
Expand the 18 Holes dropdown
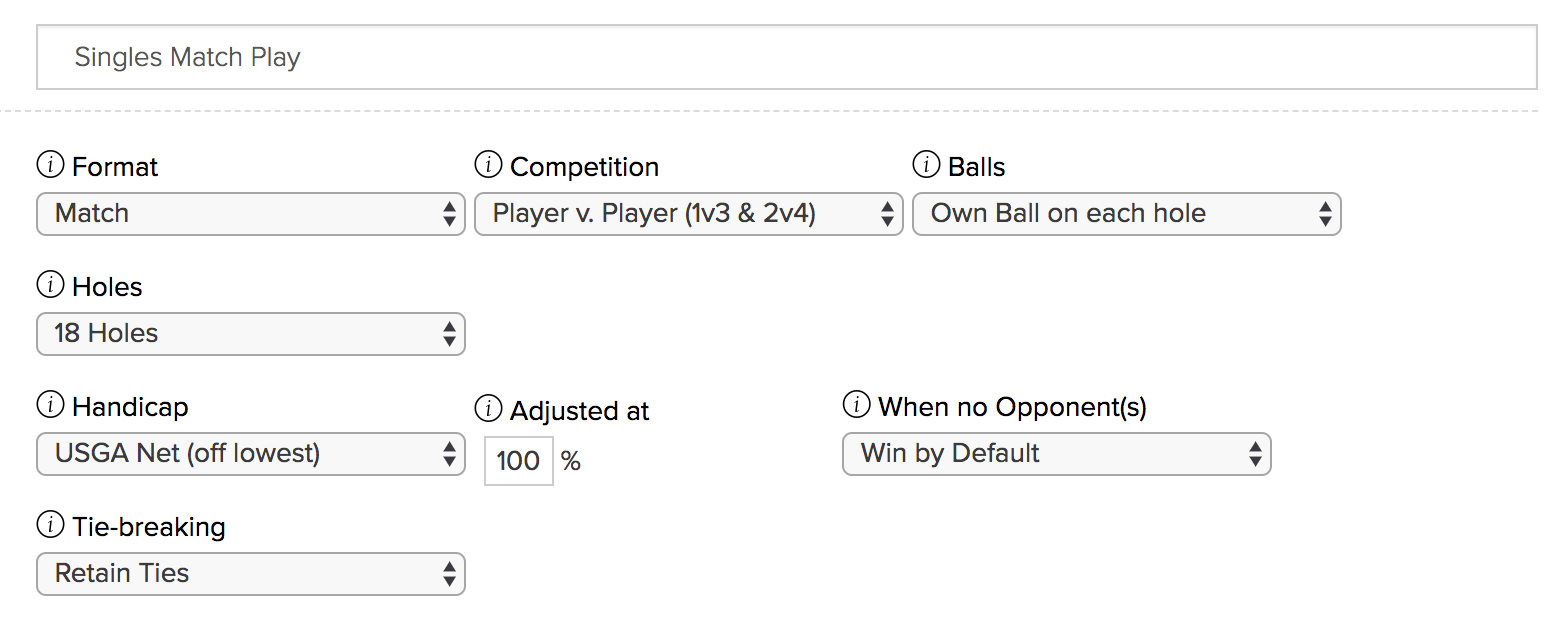(x=251, y=334)
